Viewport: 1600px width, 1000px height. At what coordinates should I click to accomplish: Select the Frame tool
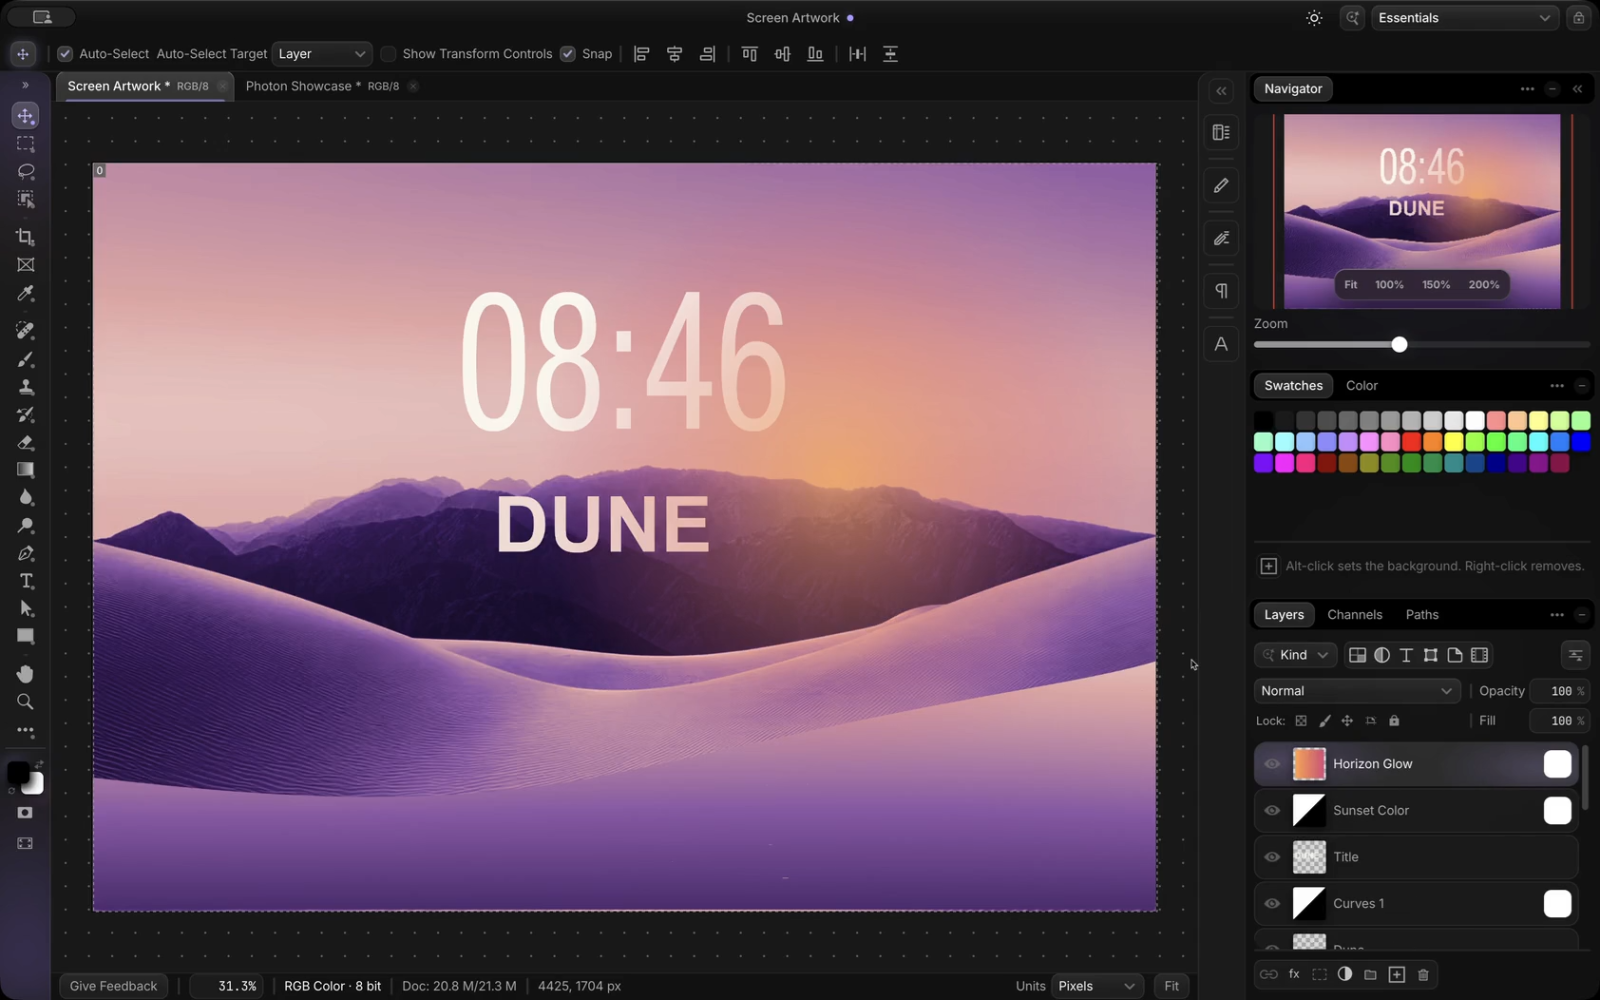click(25, 265)
